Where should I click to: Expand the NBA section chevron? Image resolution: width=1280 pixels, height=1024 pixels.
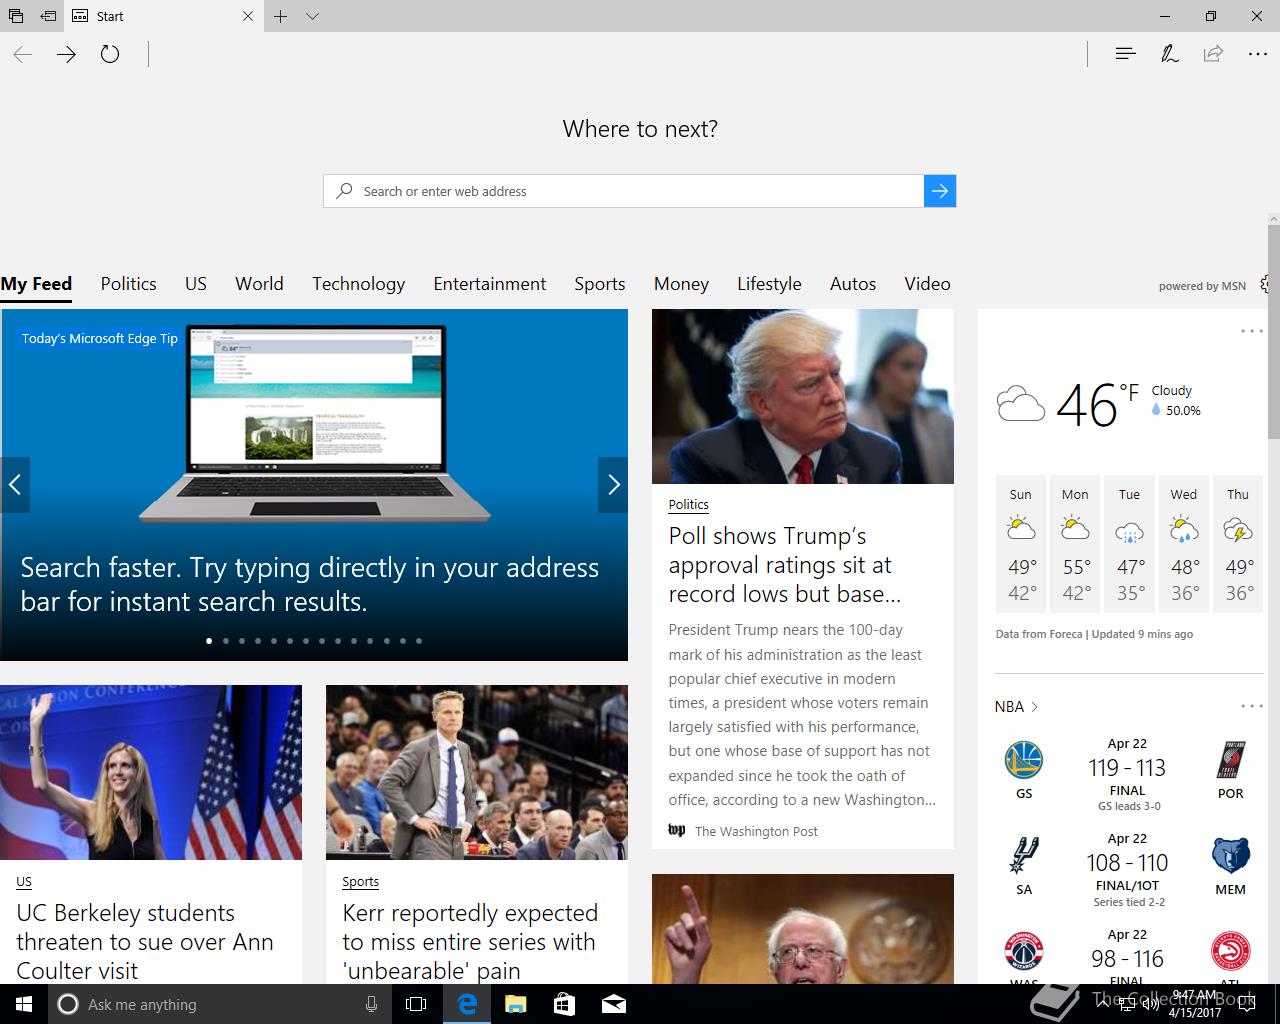pos(1034,707)
